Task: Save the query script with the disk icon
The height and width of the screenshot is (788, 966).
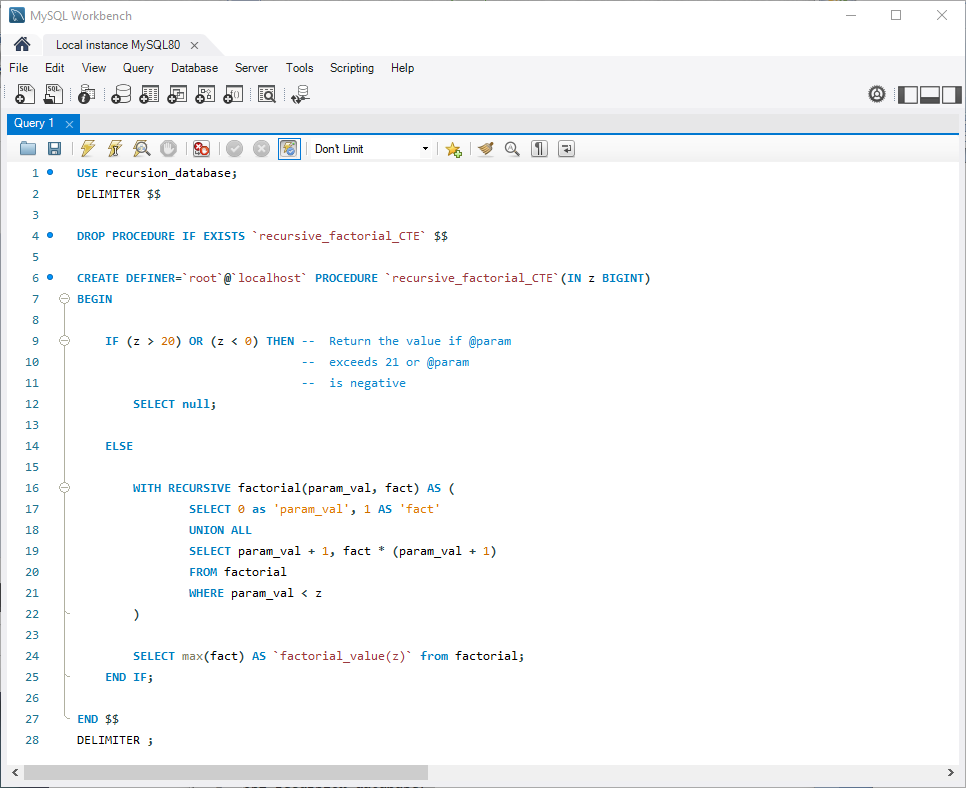Action: point(54,148)
